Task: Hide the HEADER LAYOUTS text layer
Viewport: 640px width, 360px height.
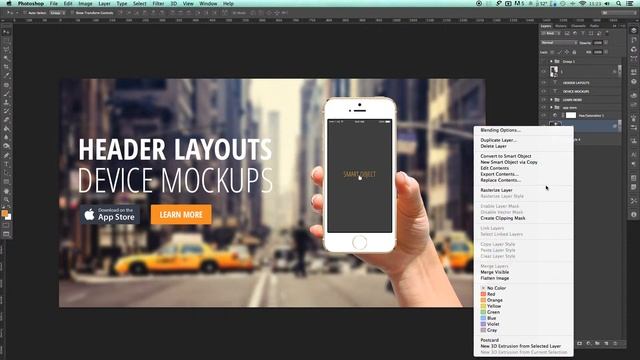Action: coord(544,83)
